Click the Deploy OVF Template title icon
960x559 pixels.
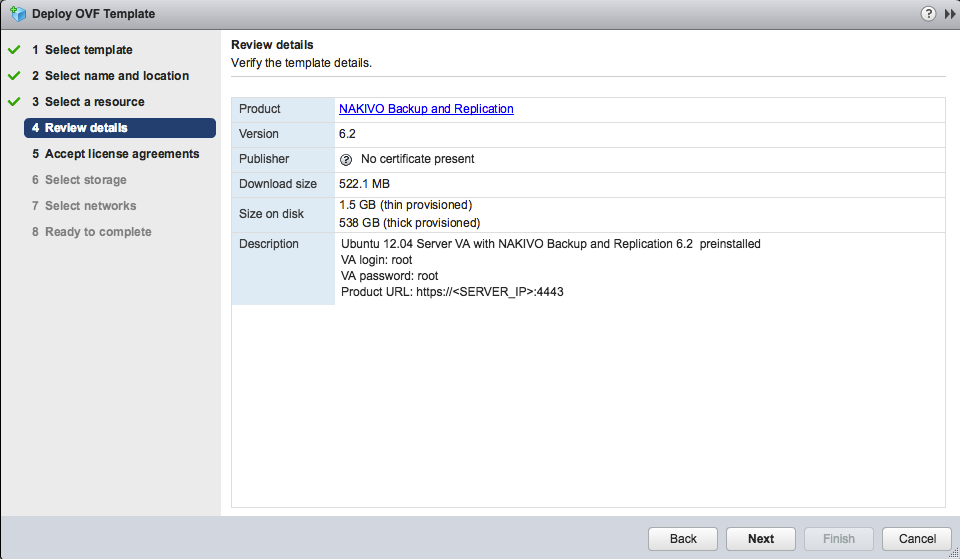click(17, 14)
